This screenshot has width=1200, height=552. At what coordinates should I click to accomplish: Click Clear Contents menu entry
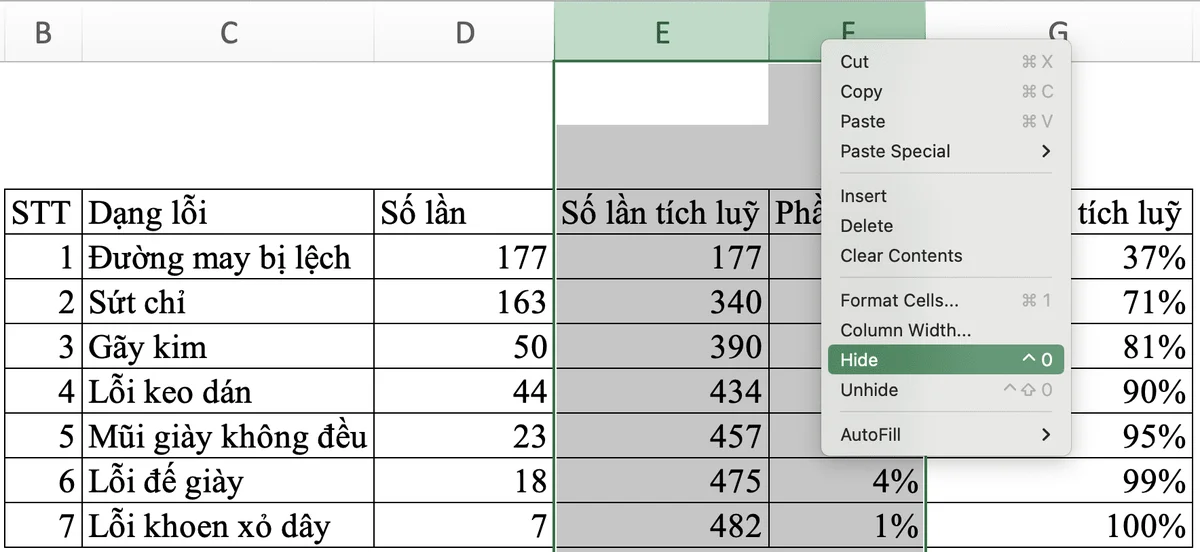946,256
